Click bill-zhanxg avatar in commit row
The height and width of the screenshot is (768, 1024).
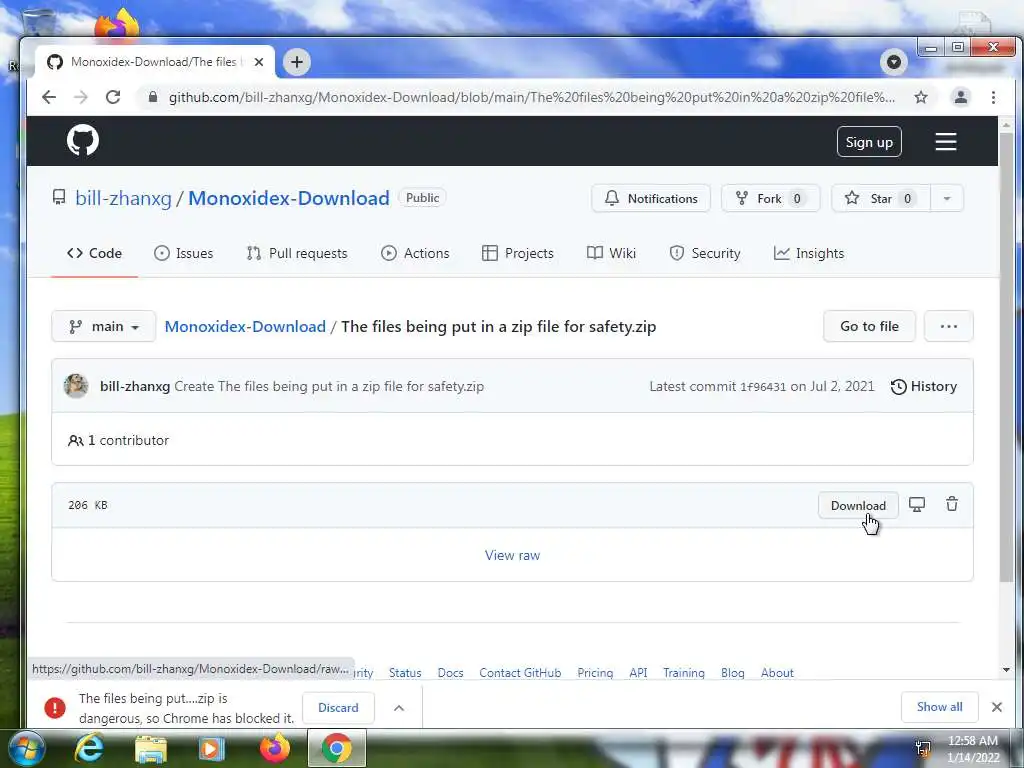click(x=76, y=386)
